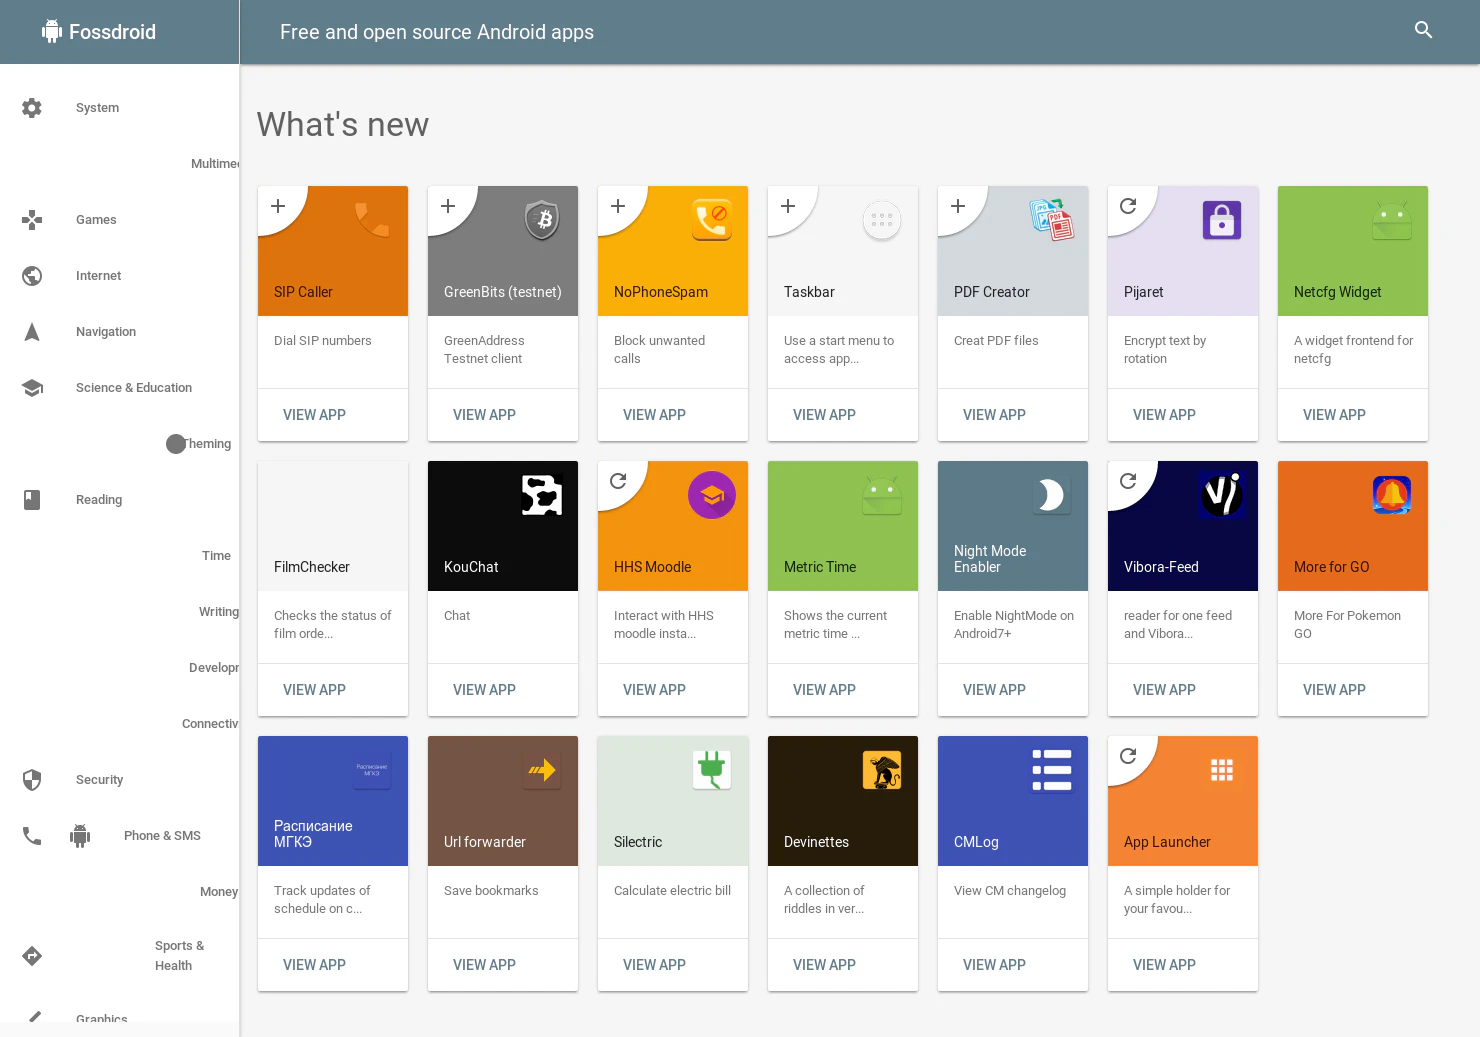The image size is (1480, 1037).
Task: Click the Devinettes sphinx icon
Action: coord(882,770)
